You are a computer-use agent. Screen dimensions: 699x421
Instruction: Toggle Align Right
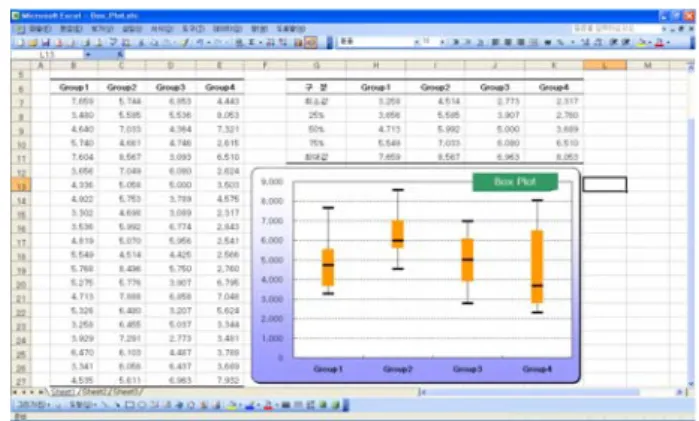pyautogui.click(x=521, y=42)
